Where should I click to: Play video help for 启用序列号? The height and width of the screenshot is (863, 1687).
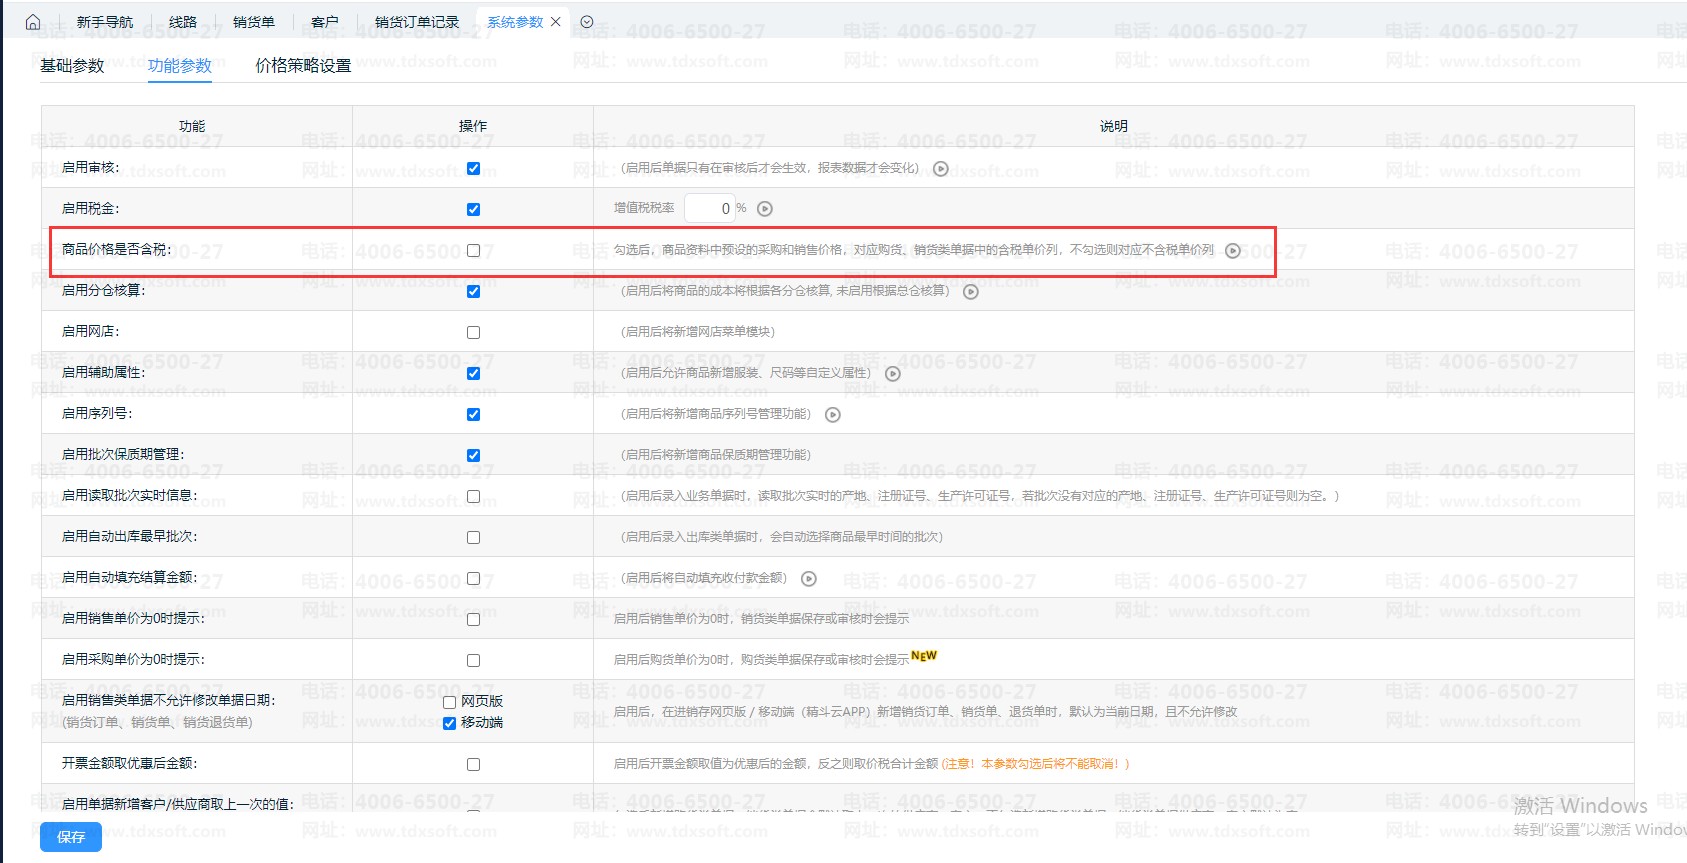[x=833, y=415]
